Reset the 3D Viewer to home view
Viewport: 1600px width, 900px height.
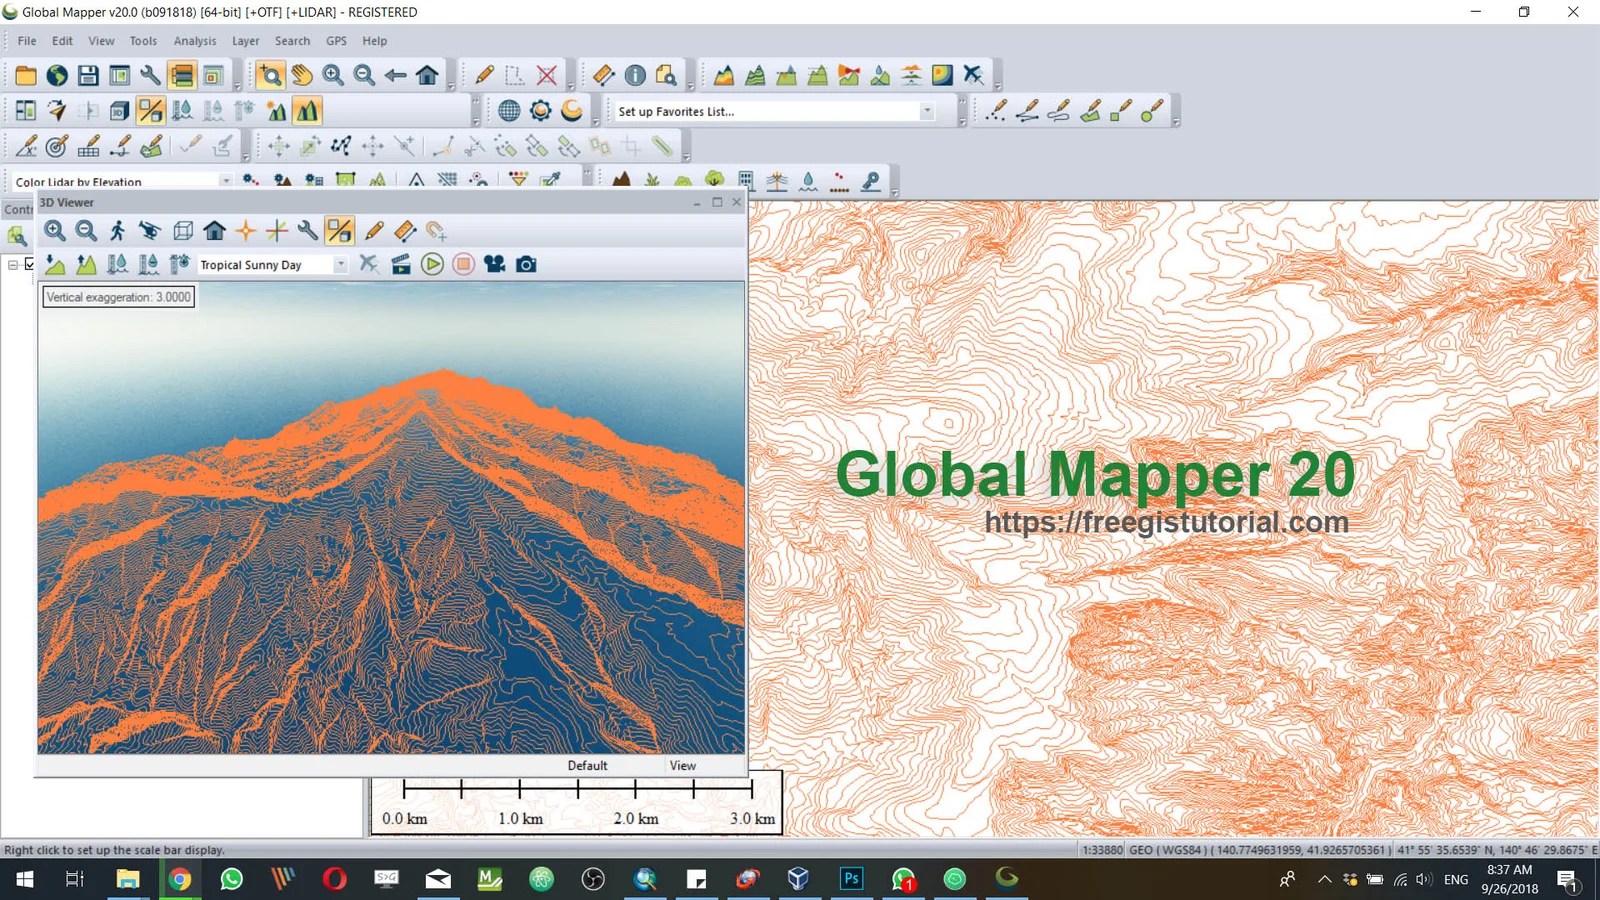[x=214, y=231]
